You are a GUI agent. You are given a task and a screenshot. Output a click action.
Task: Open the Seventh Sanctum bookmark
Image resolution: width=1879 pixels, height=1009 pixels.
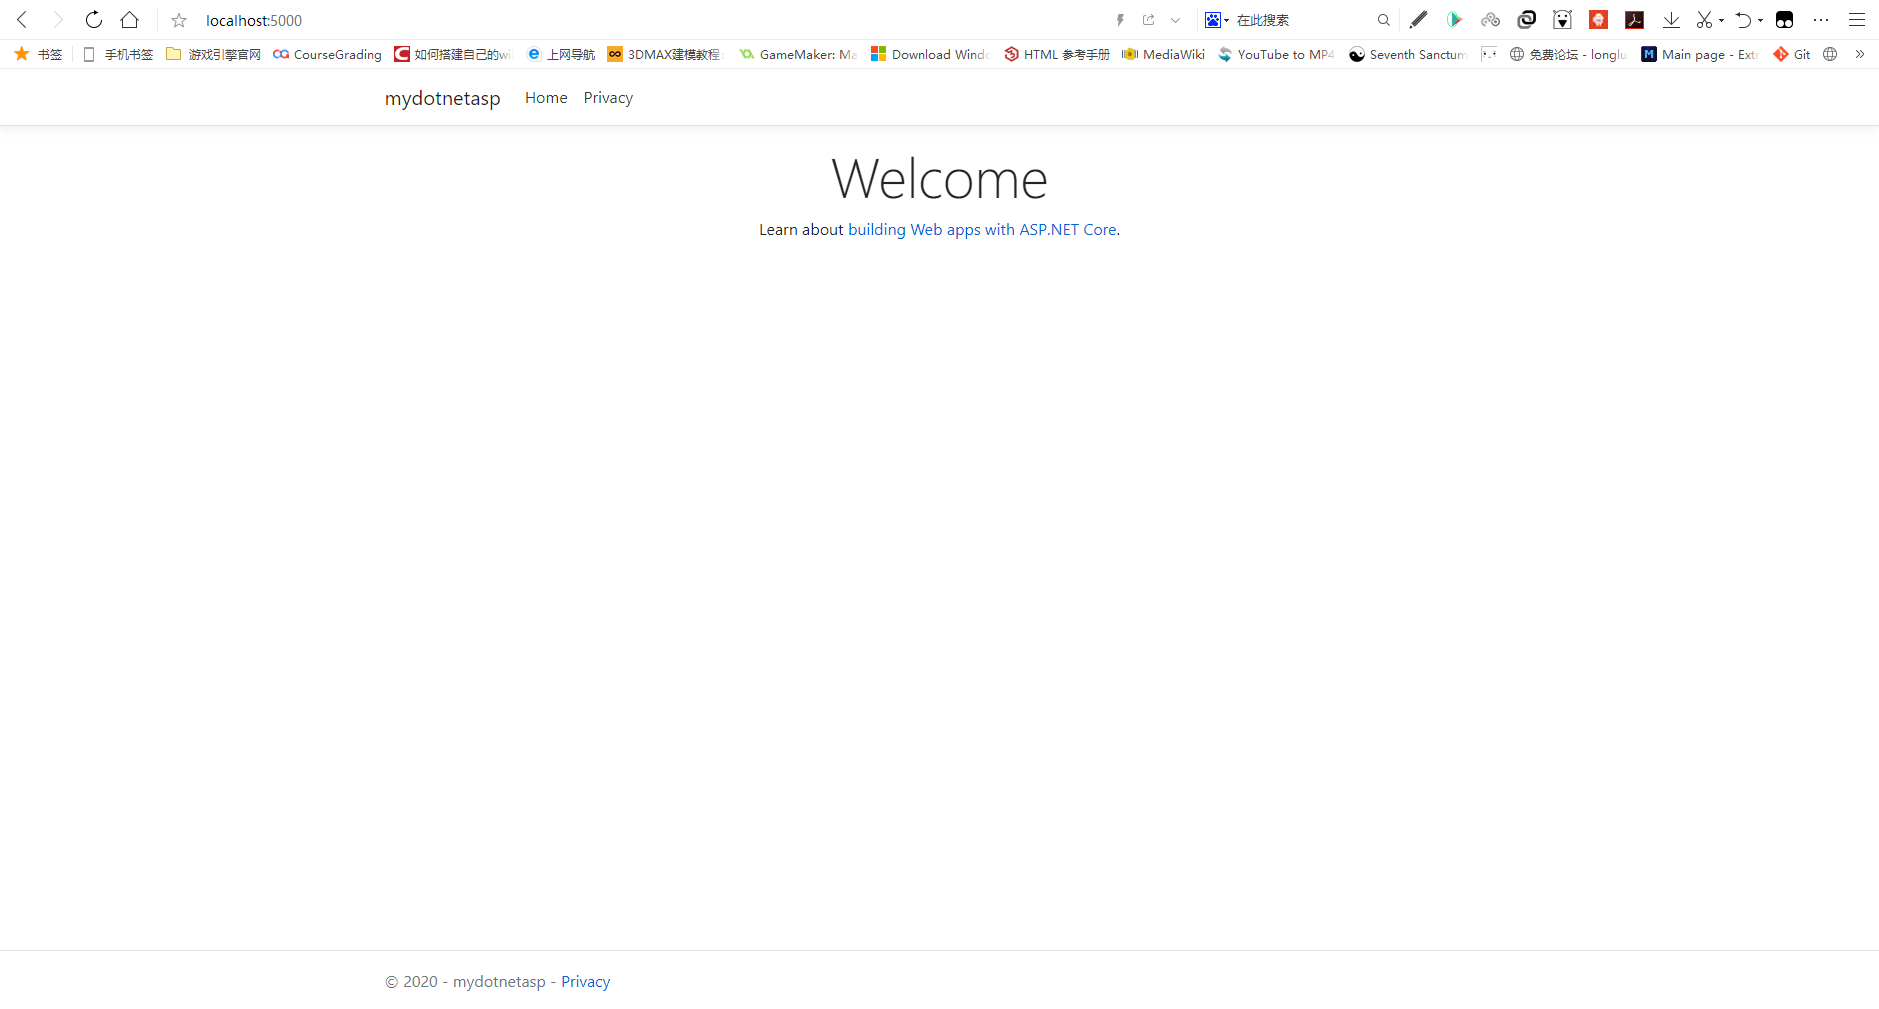(1408, 54)
